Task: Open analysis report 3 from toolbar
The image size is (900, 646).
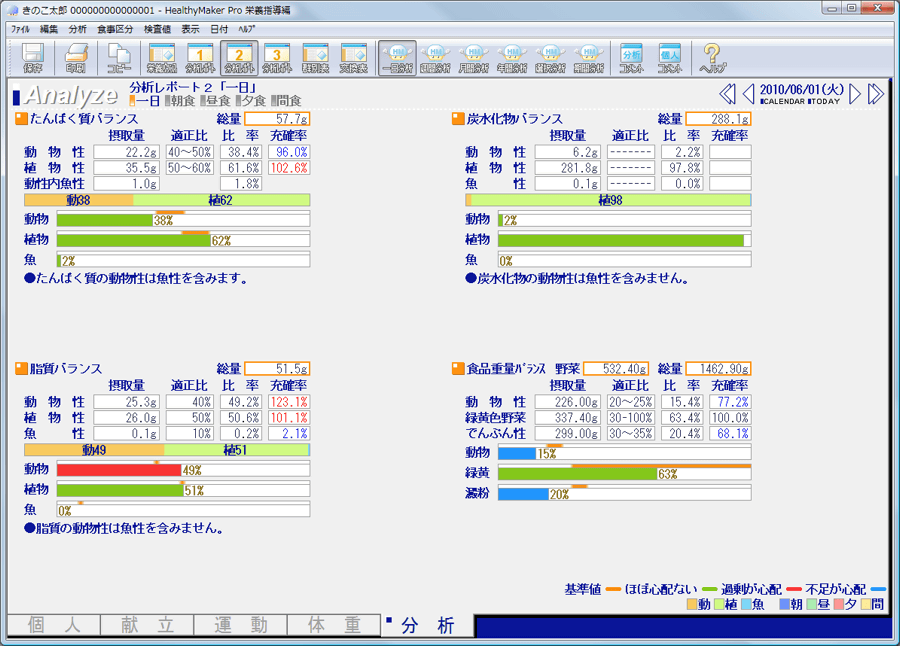Action: click(x=277, y=58)
